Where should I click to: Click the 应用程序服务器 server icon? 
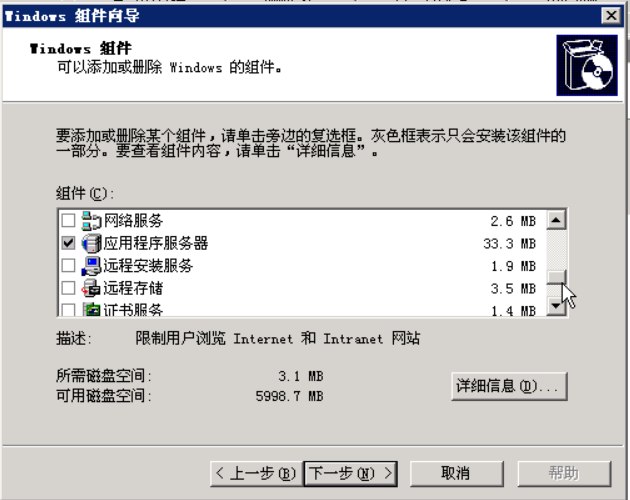click(92, 243)
